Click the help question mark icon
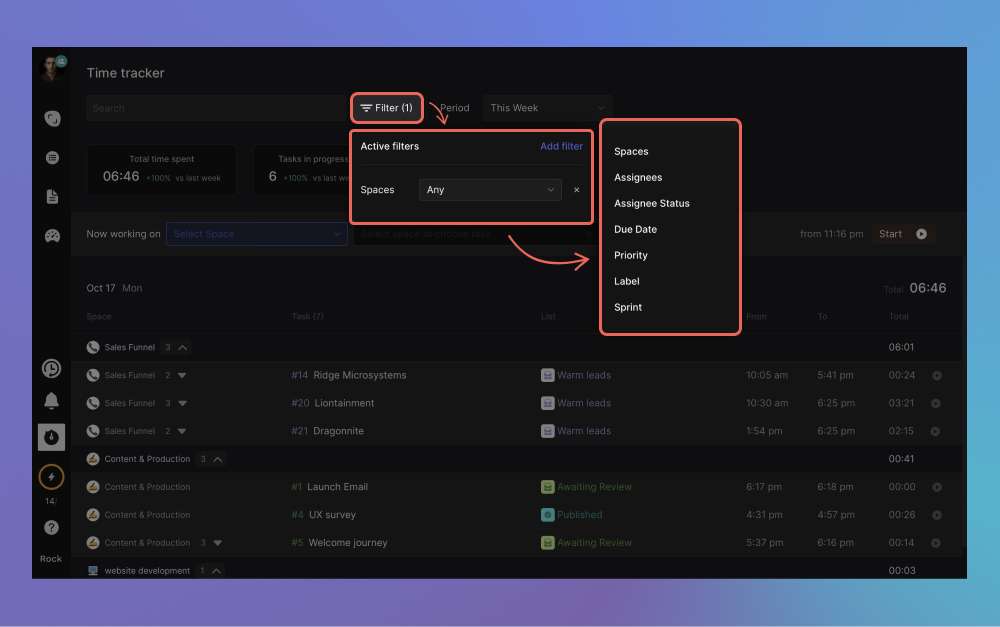 (51, 527)
